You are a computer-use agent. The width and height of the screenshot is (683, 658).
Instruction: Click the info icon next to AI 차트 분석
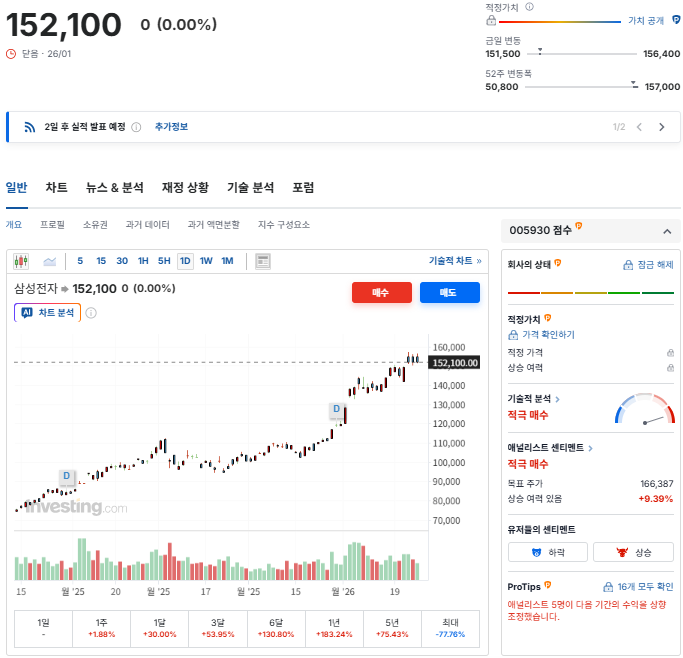(x=91, y=313)
